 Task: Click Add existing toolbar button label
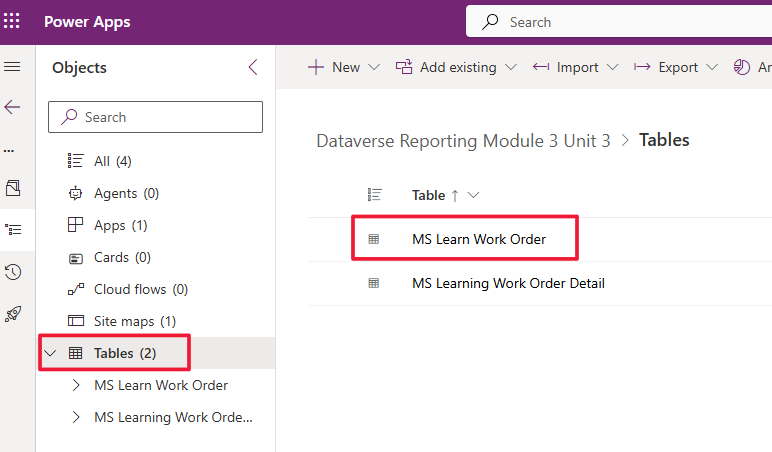(x=458, y=67)
